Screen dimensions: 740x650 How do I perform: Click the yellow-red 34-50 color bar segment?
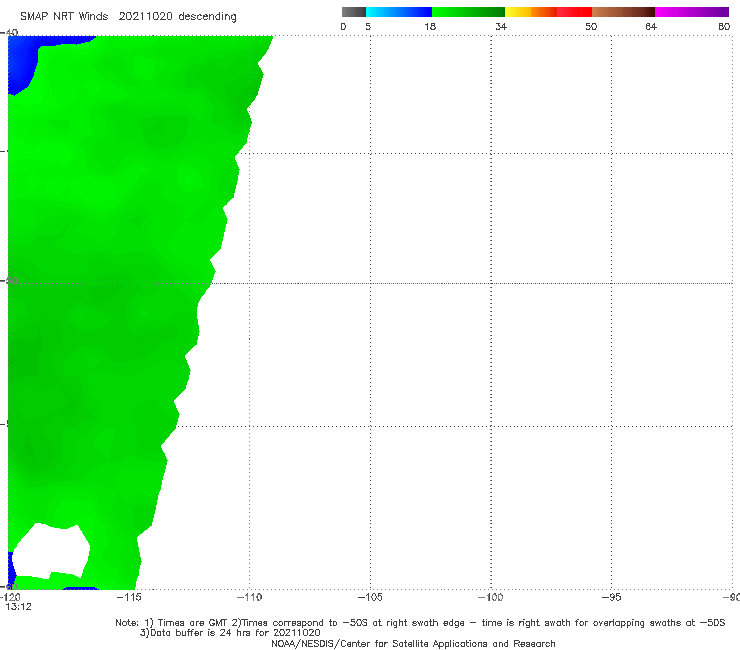548,12
